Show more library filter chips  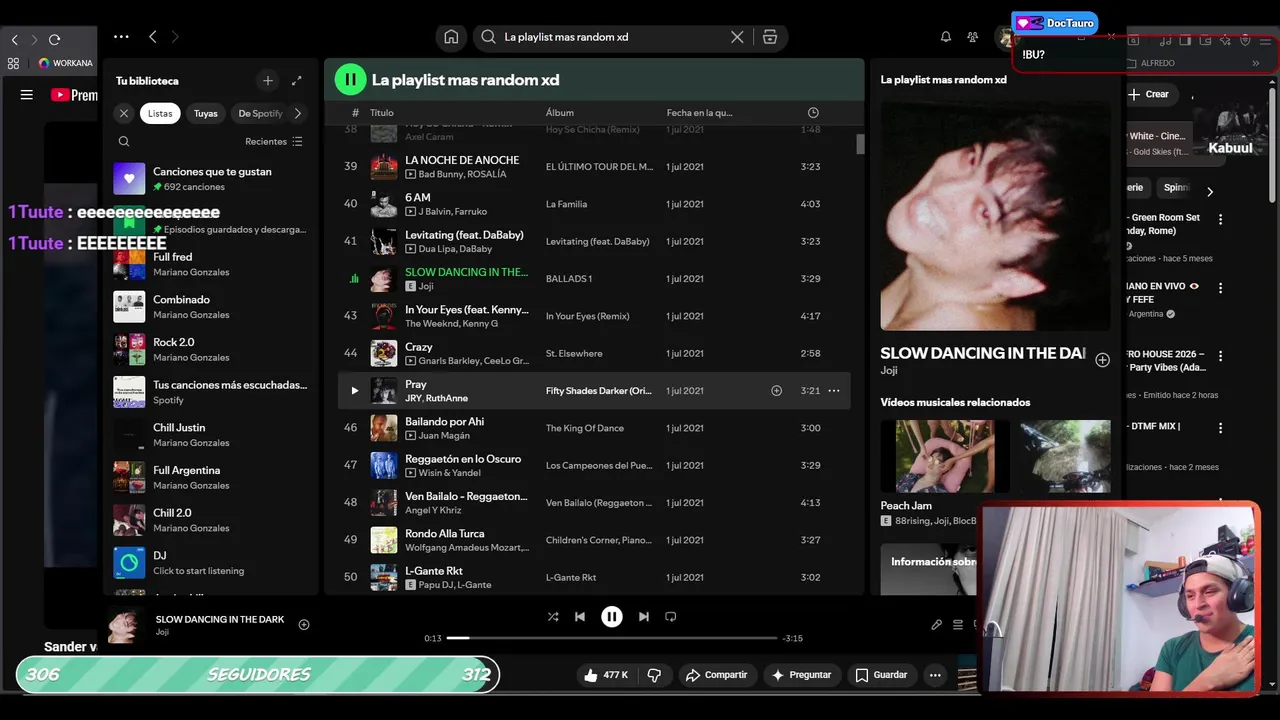pos(298,113)
